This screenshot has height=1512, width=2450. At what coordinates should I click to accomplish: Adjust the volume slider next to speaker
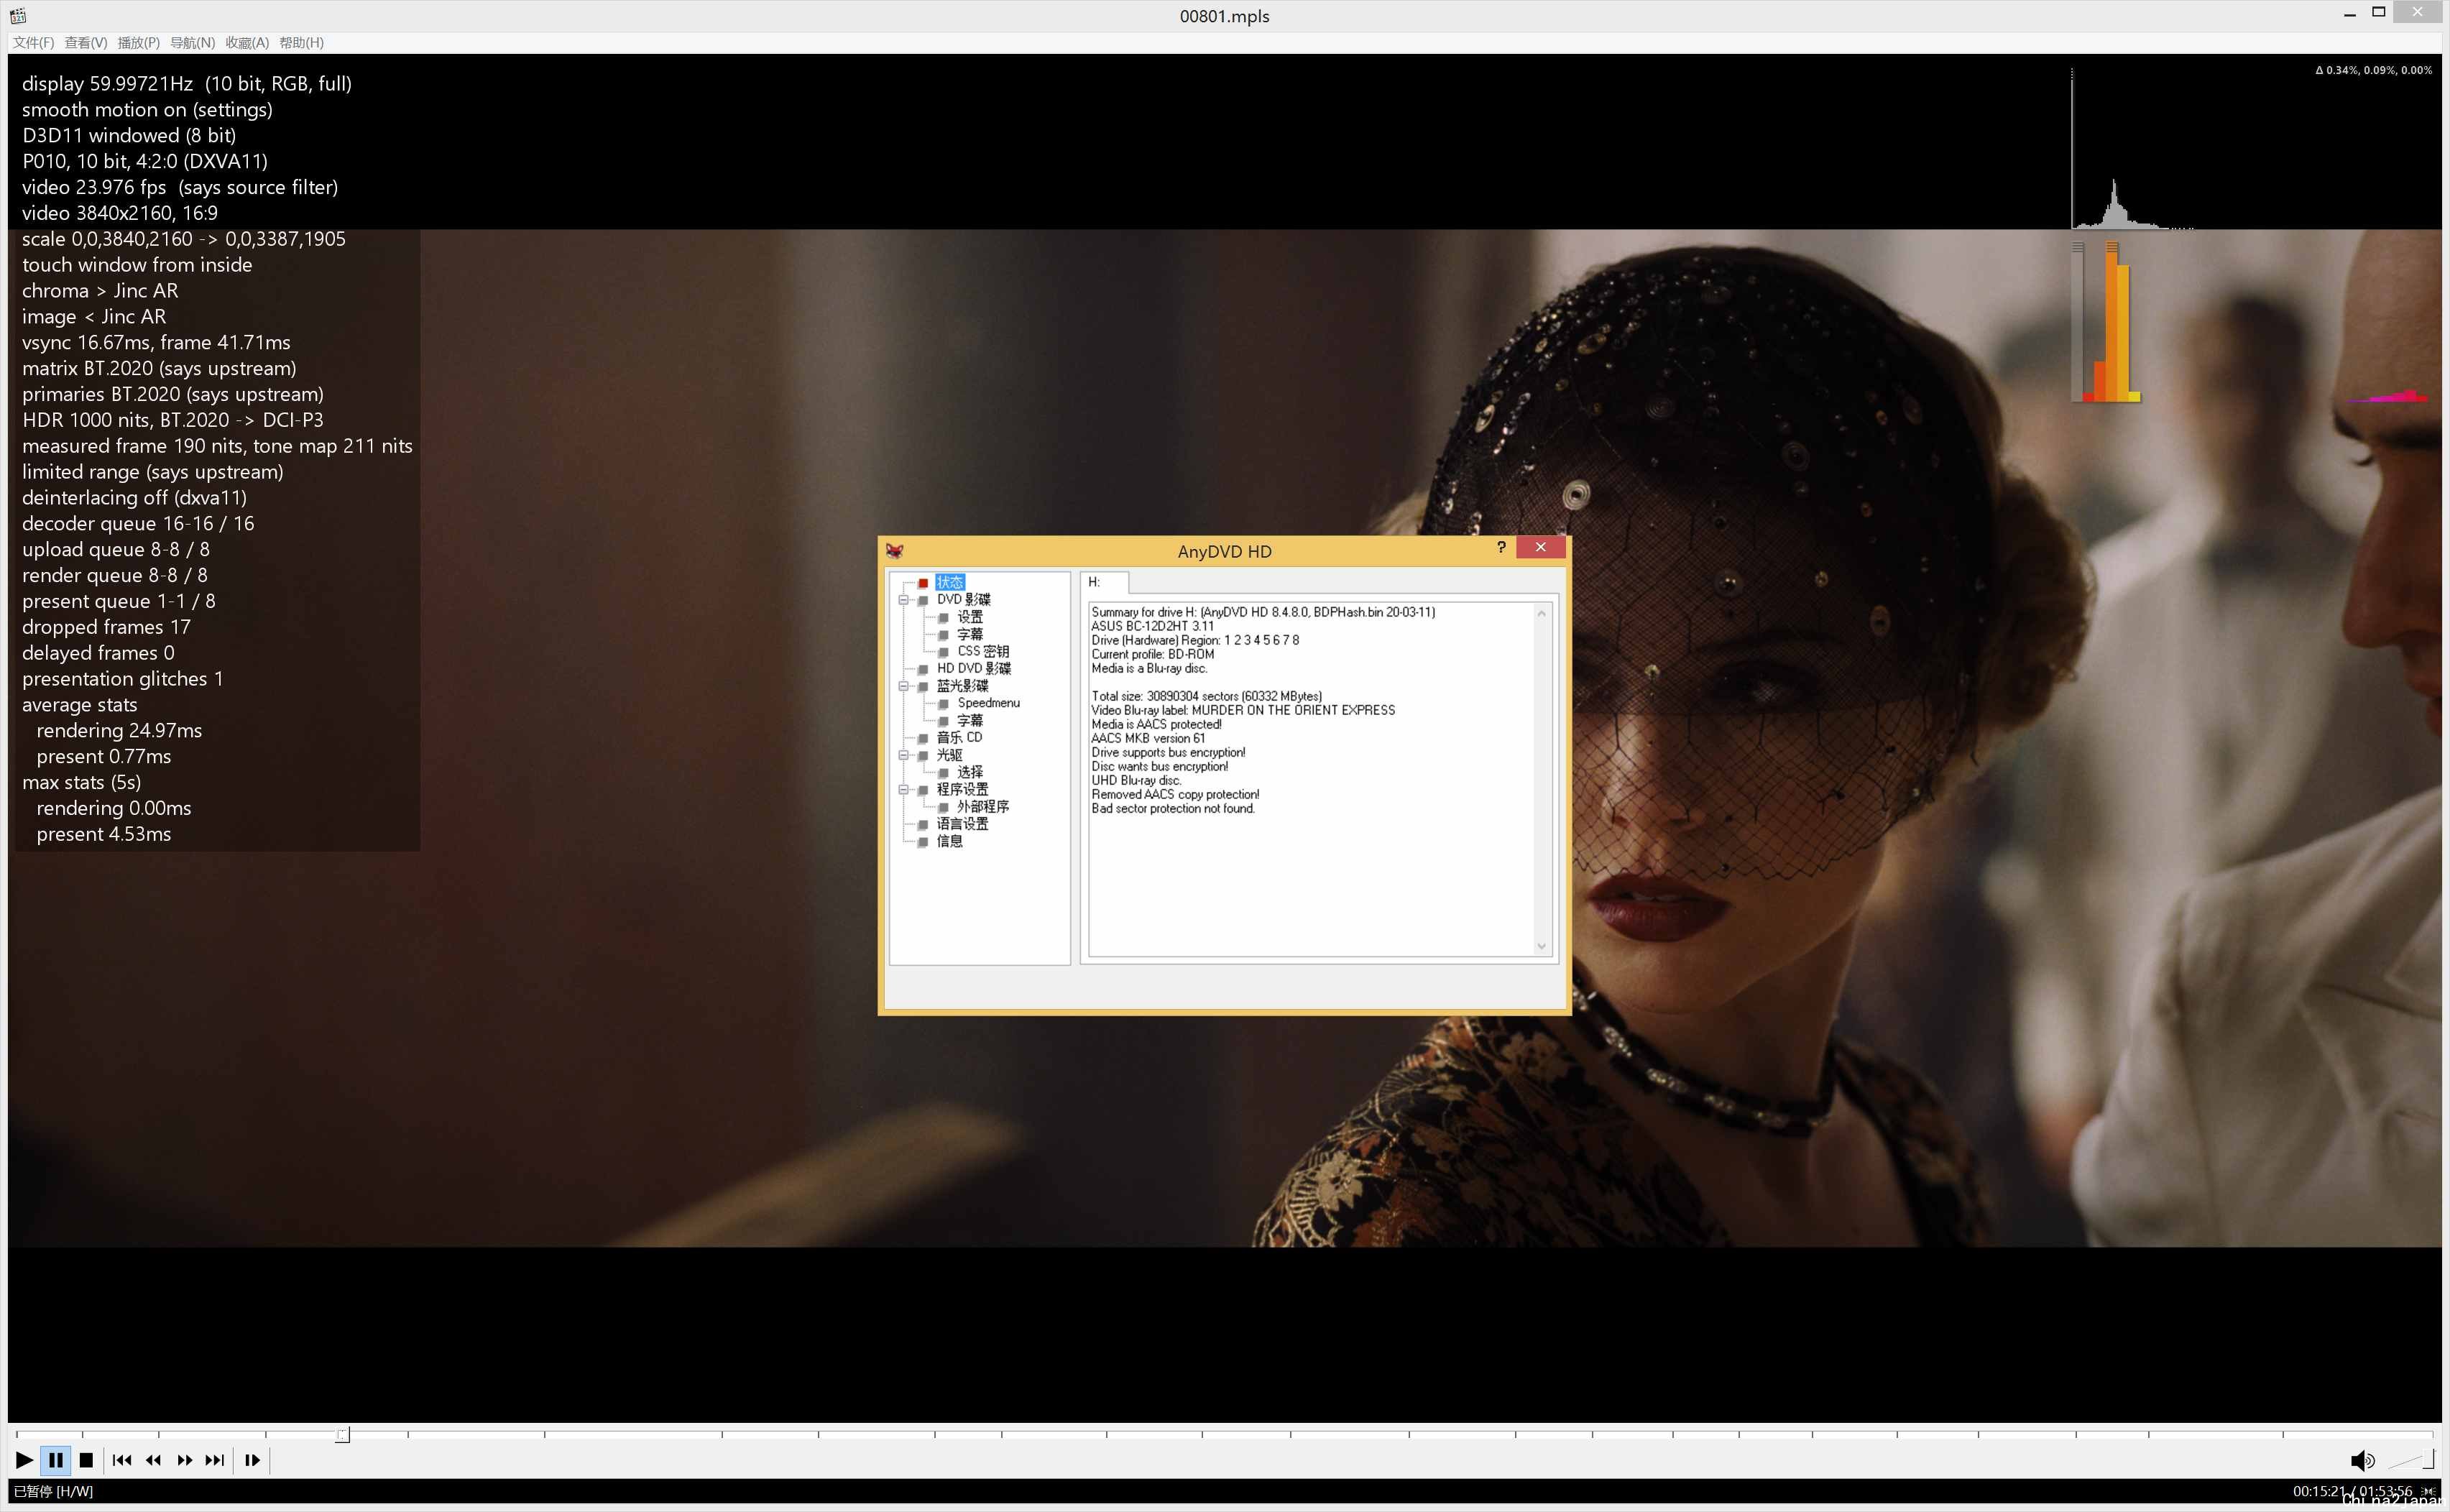pyautogui.click(x=2411, y=1460)
